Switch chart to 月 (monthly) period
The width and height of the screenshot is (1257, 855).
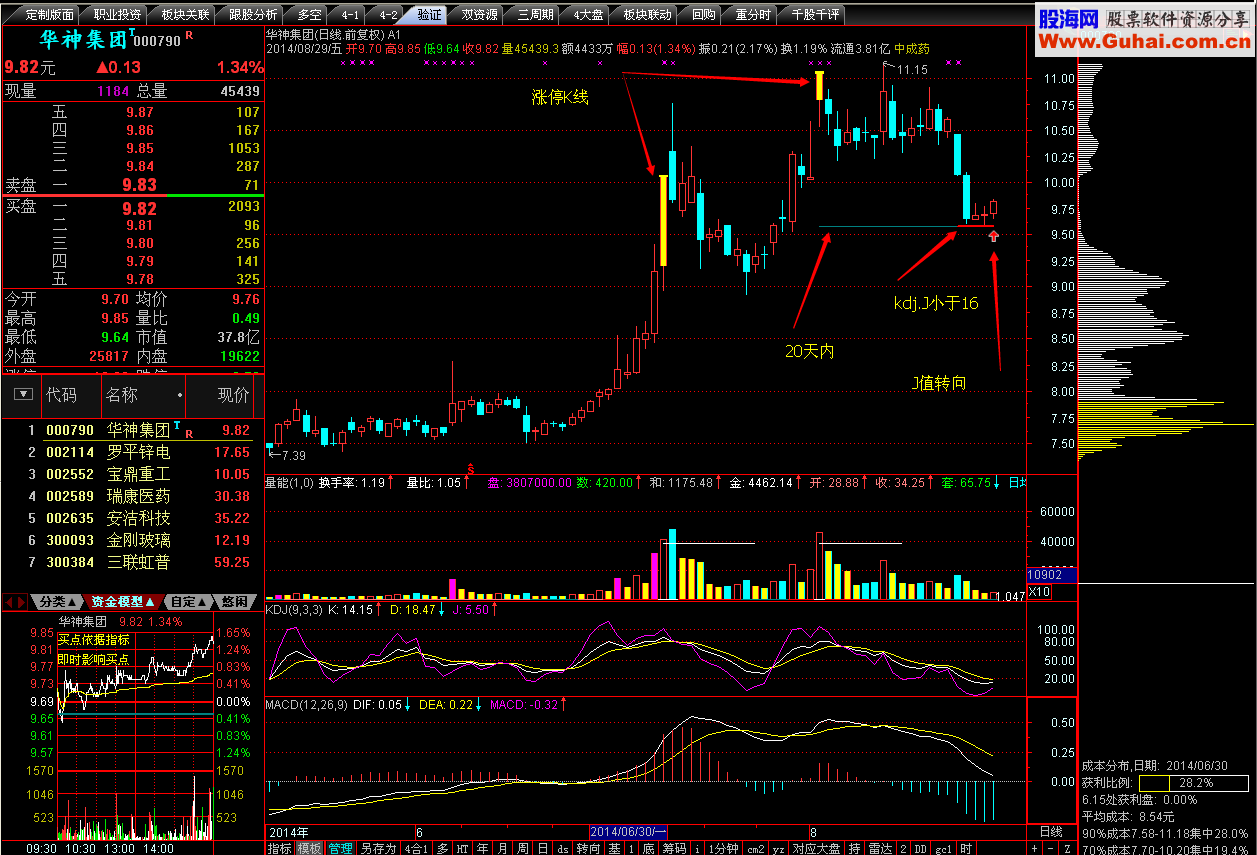click(502, 848)
